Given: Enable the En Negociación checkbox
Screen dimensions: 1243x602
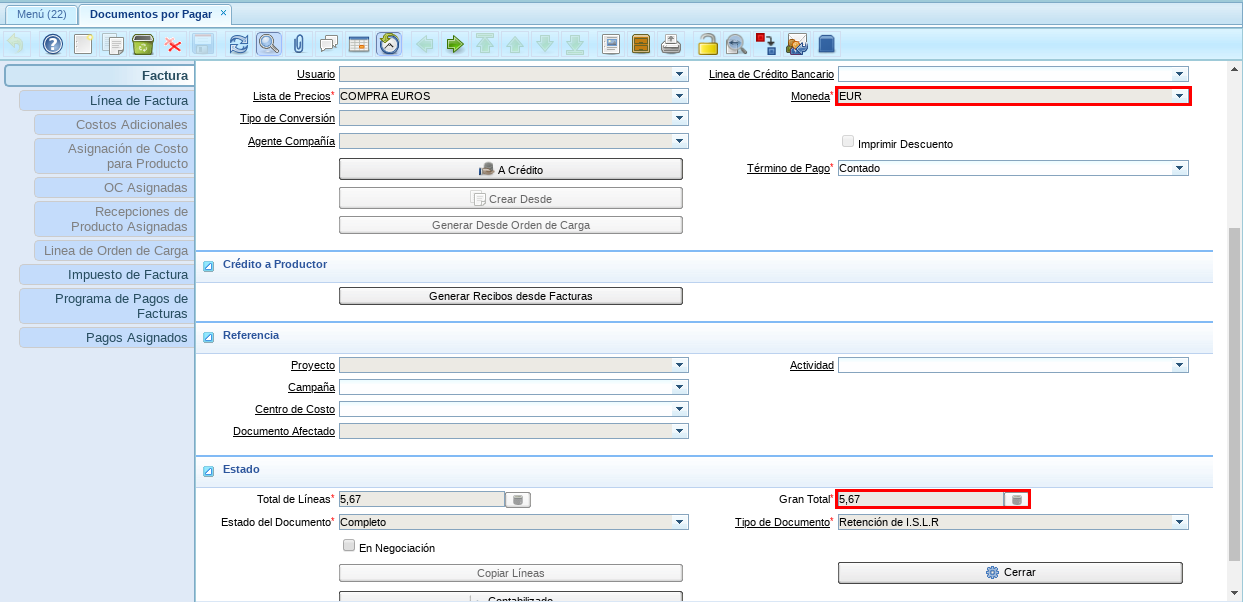Looking at the screenshot, I should [349, 546].
